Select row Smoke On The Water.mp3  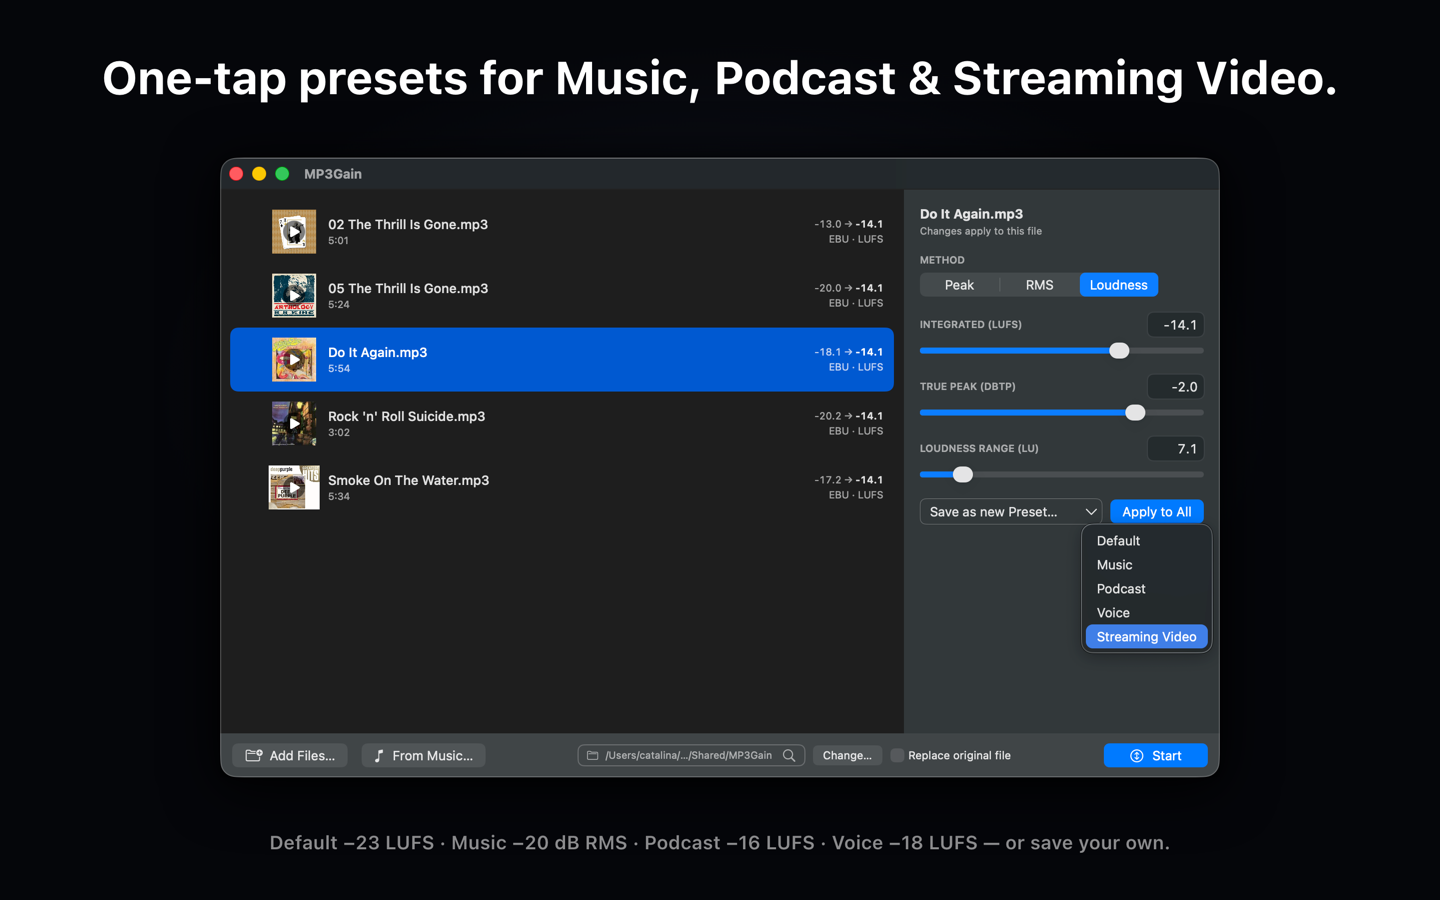point(562,488)
